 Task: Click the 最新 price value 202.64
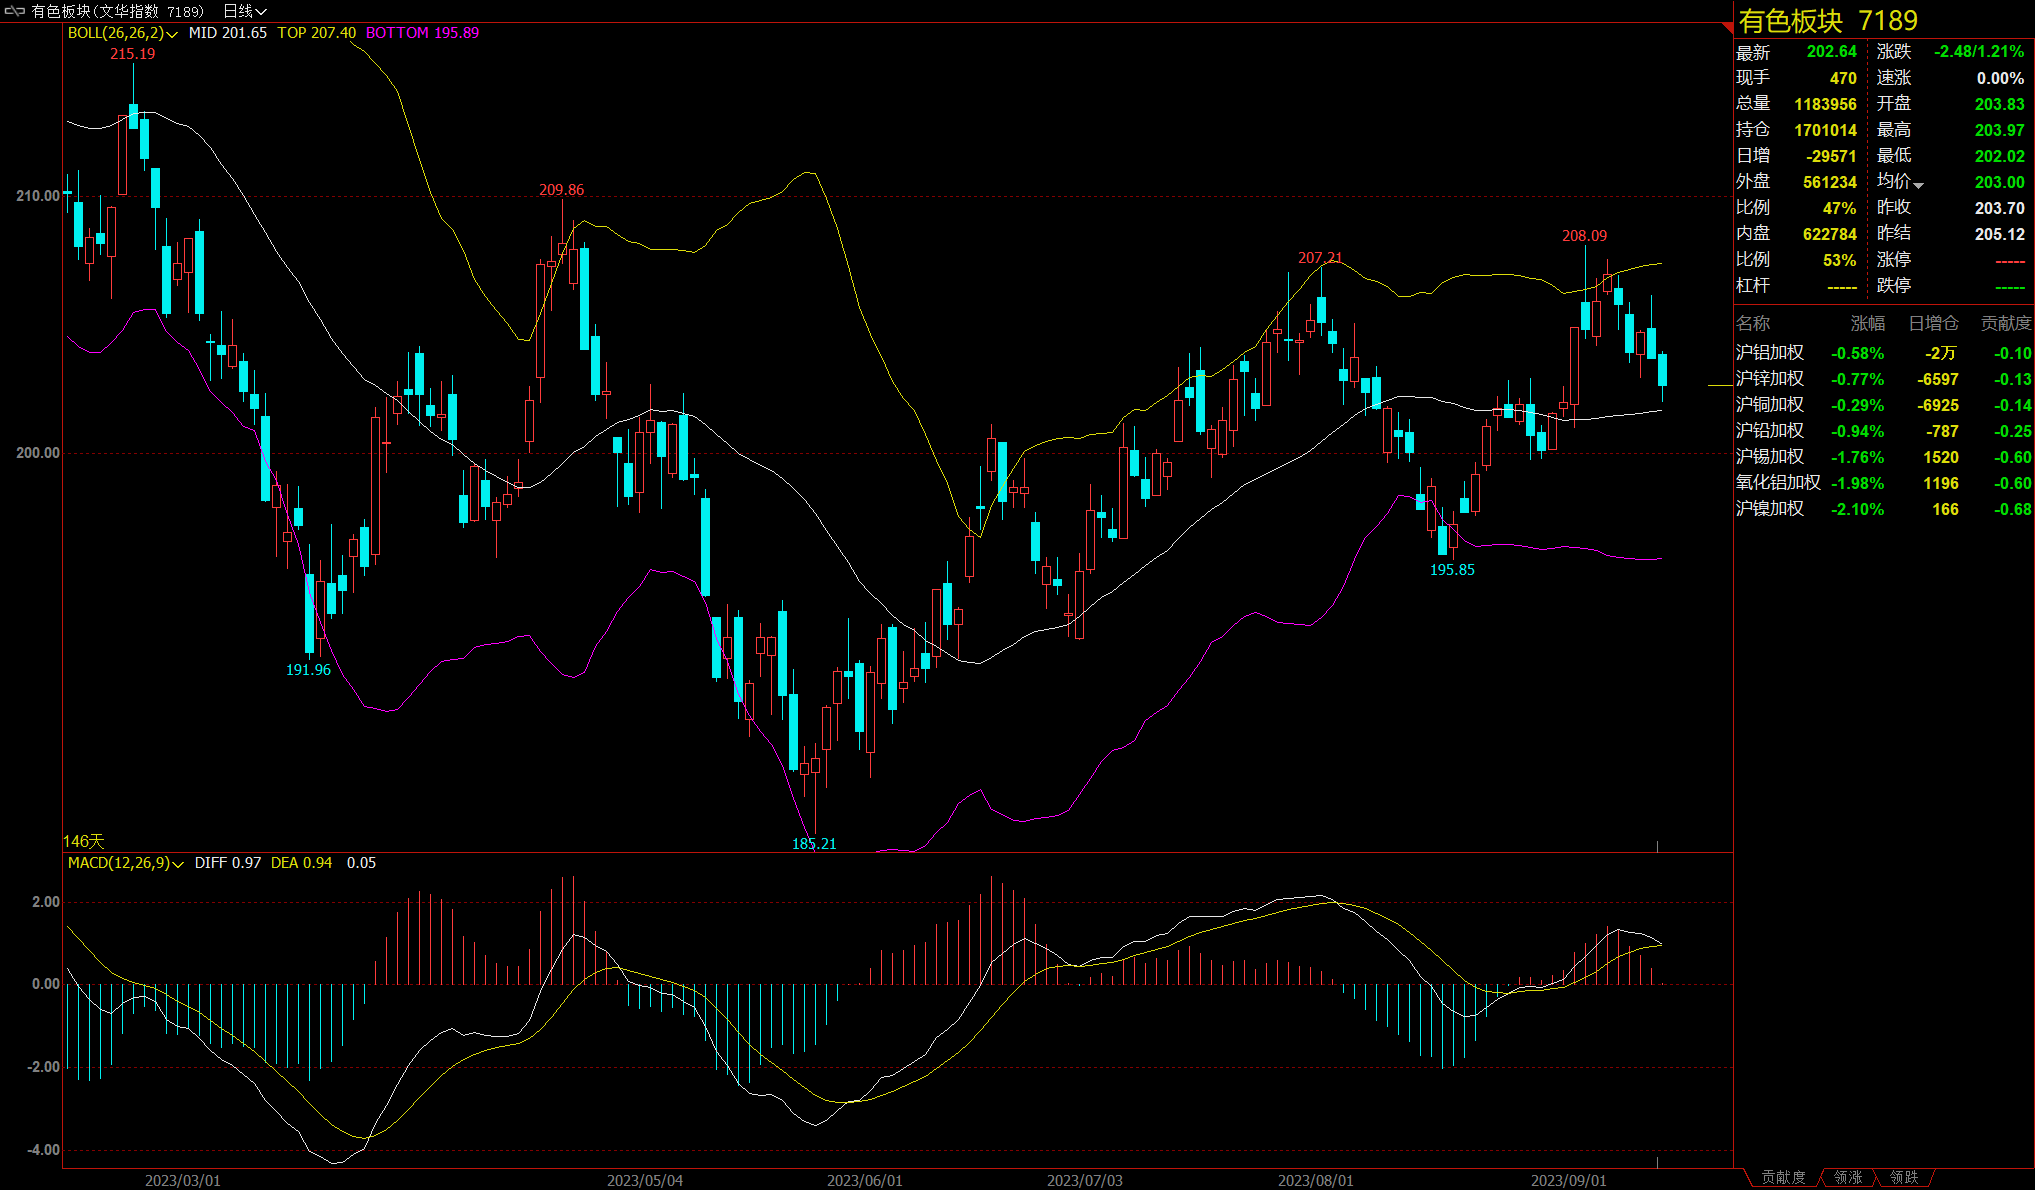point(1831,52)
